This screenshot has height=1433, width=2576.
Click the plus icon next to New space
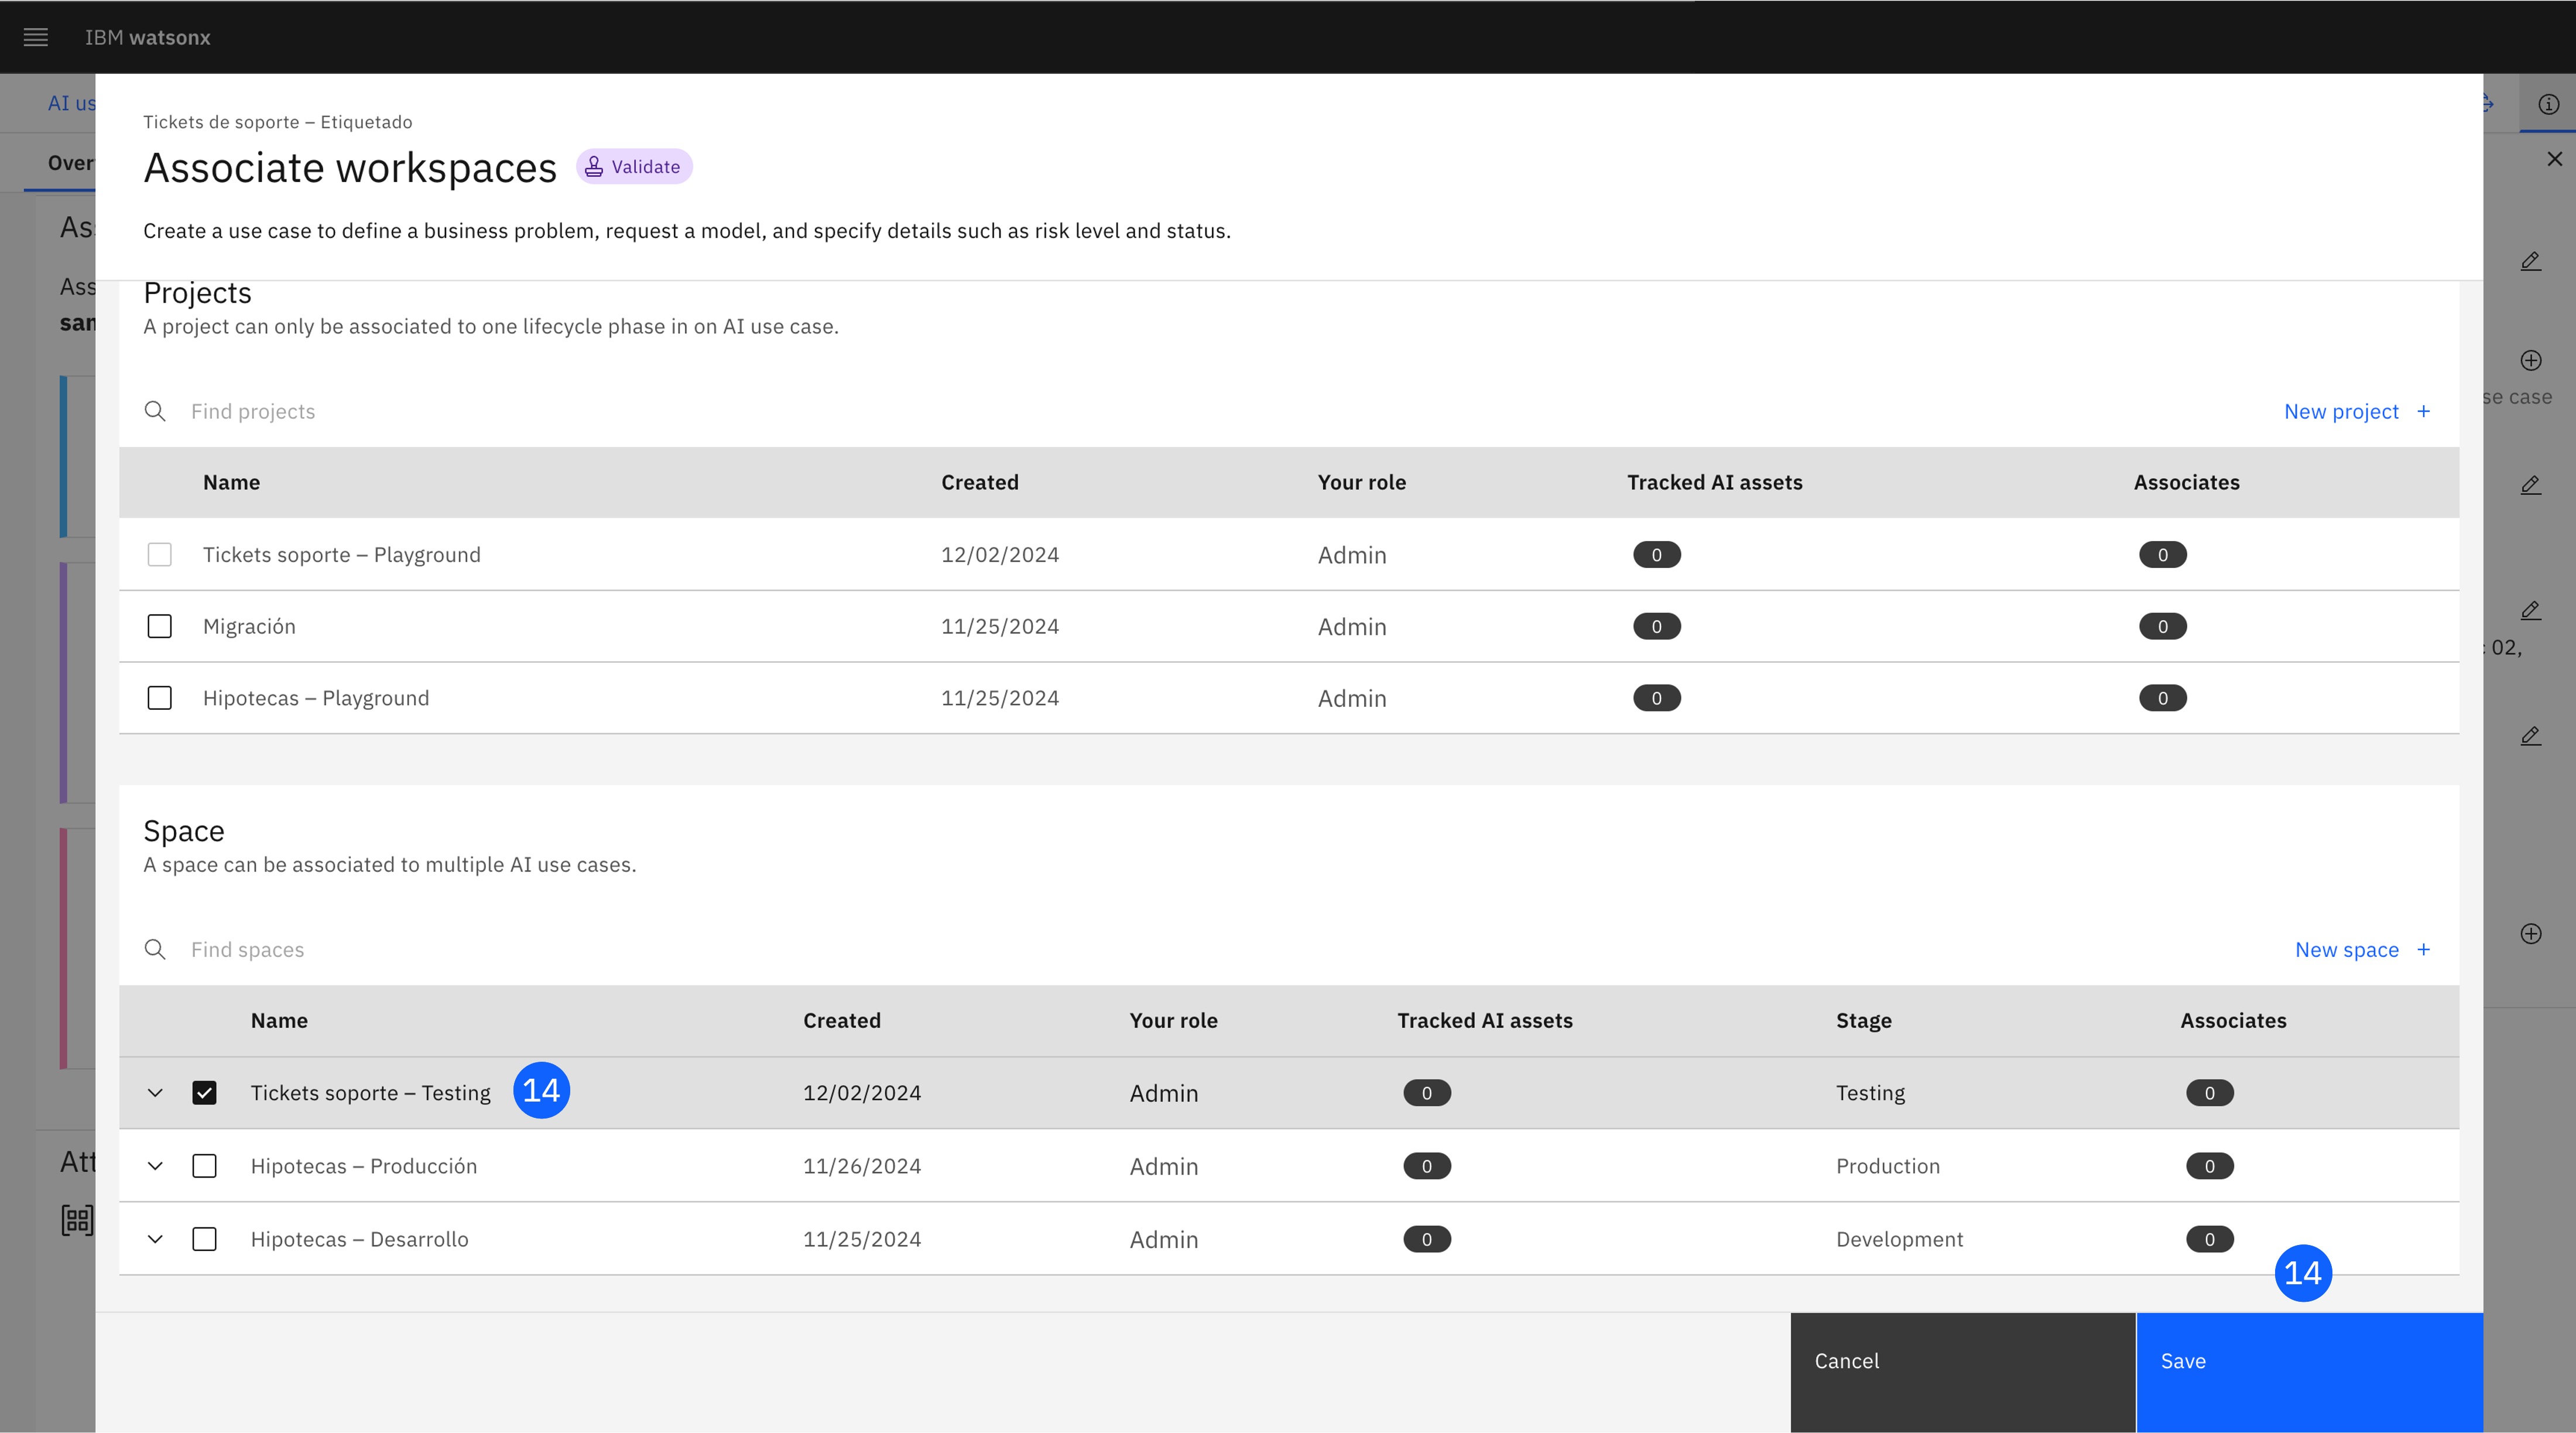(x=2423, y=949)
